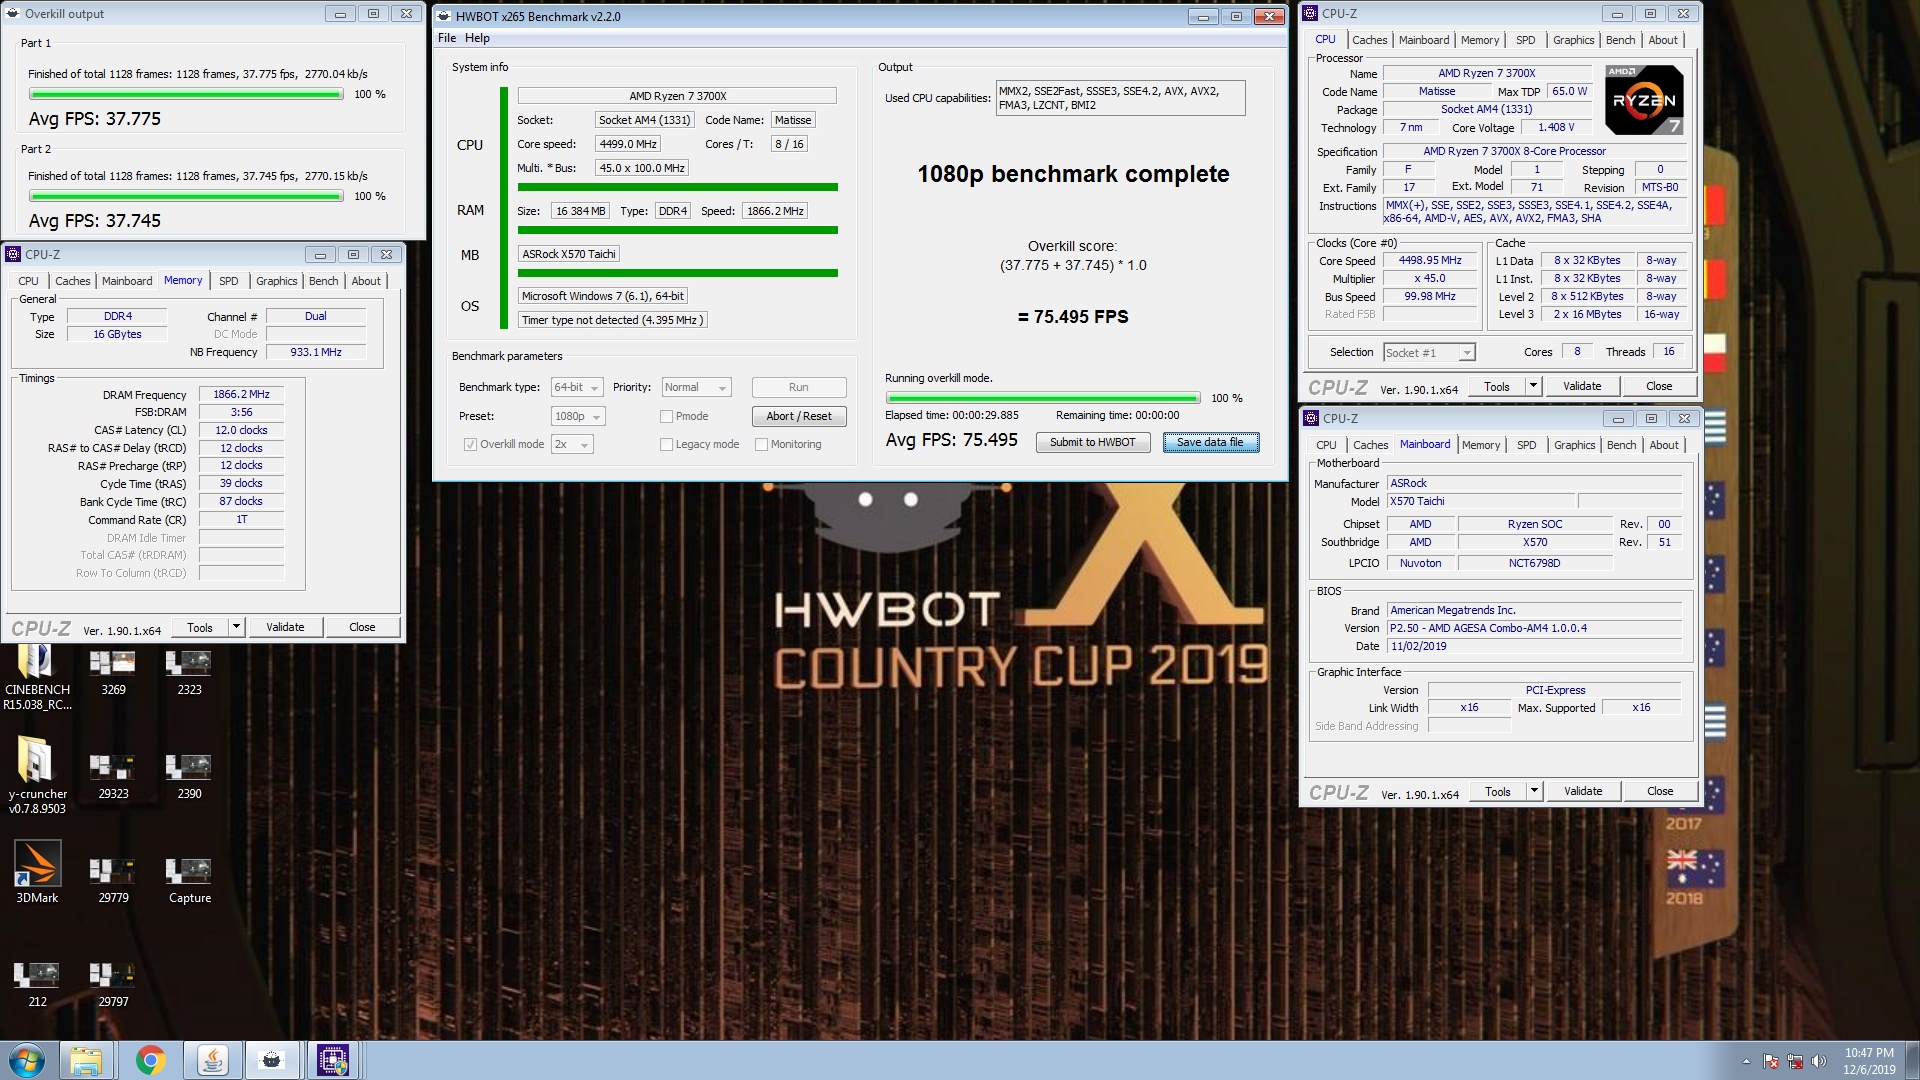This screenshot has height=1080, width=1920.
Task: Open the HWBOT x265 taskbar icon
Action: [272, 1060]
